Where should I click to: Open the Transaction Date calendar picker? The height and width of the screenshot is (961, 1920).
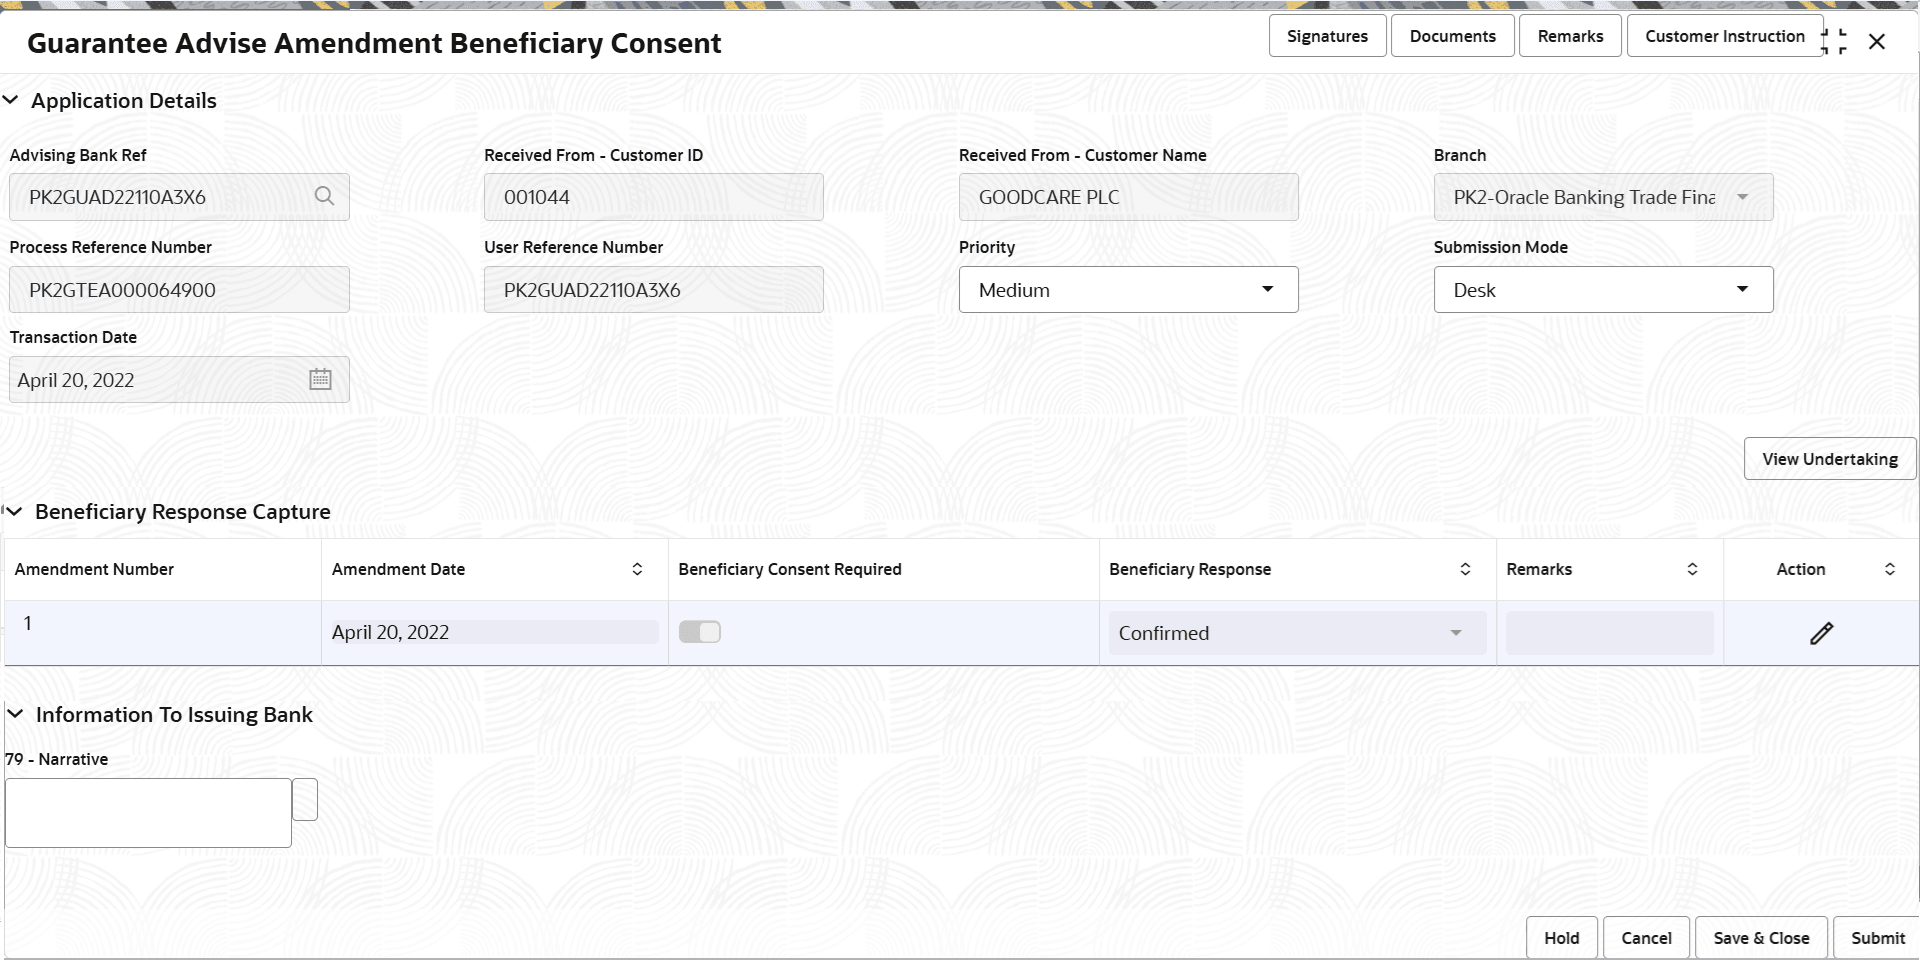pos(320,379)
